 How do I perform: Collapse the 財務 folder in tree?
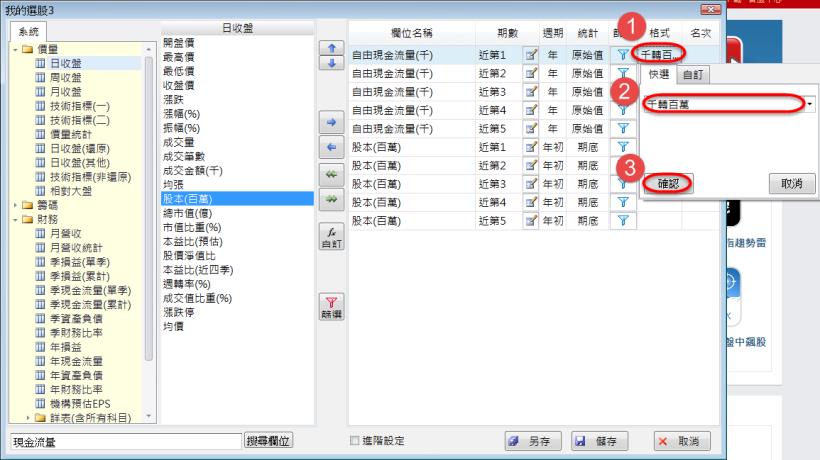15,220
